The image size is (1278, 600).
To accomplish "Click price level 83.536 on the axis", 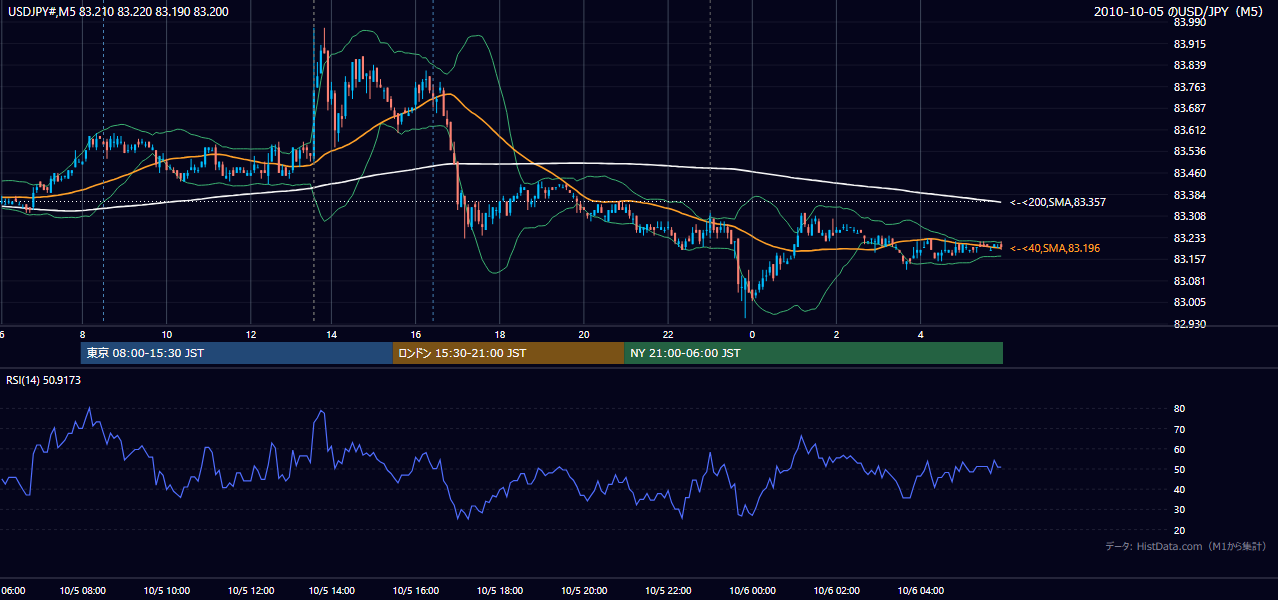I will (1188, 151).
